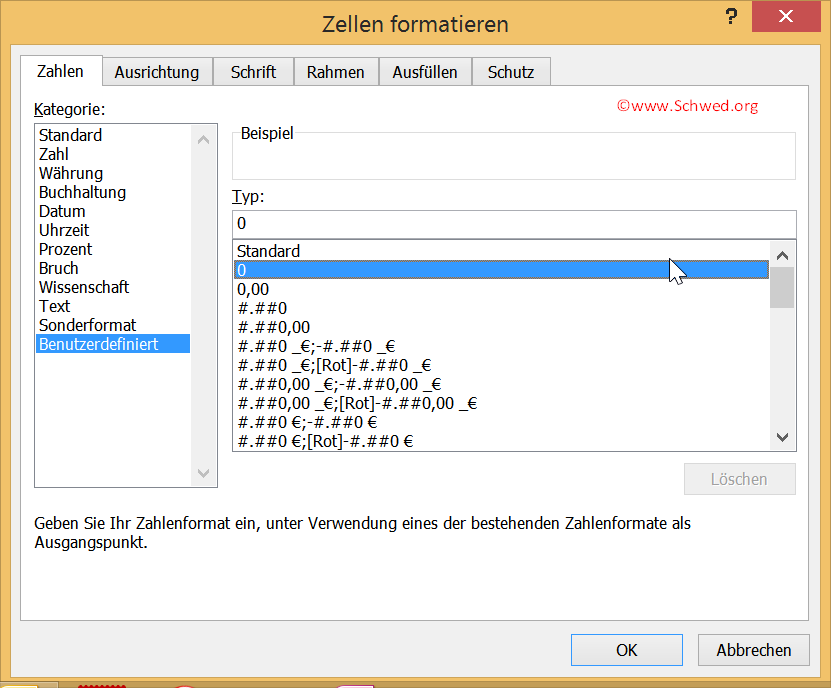Switch to the Ausrichtung tab
The image size is (831, 688).
click(x=157, y=71)
